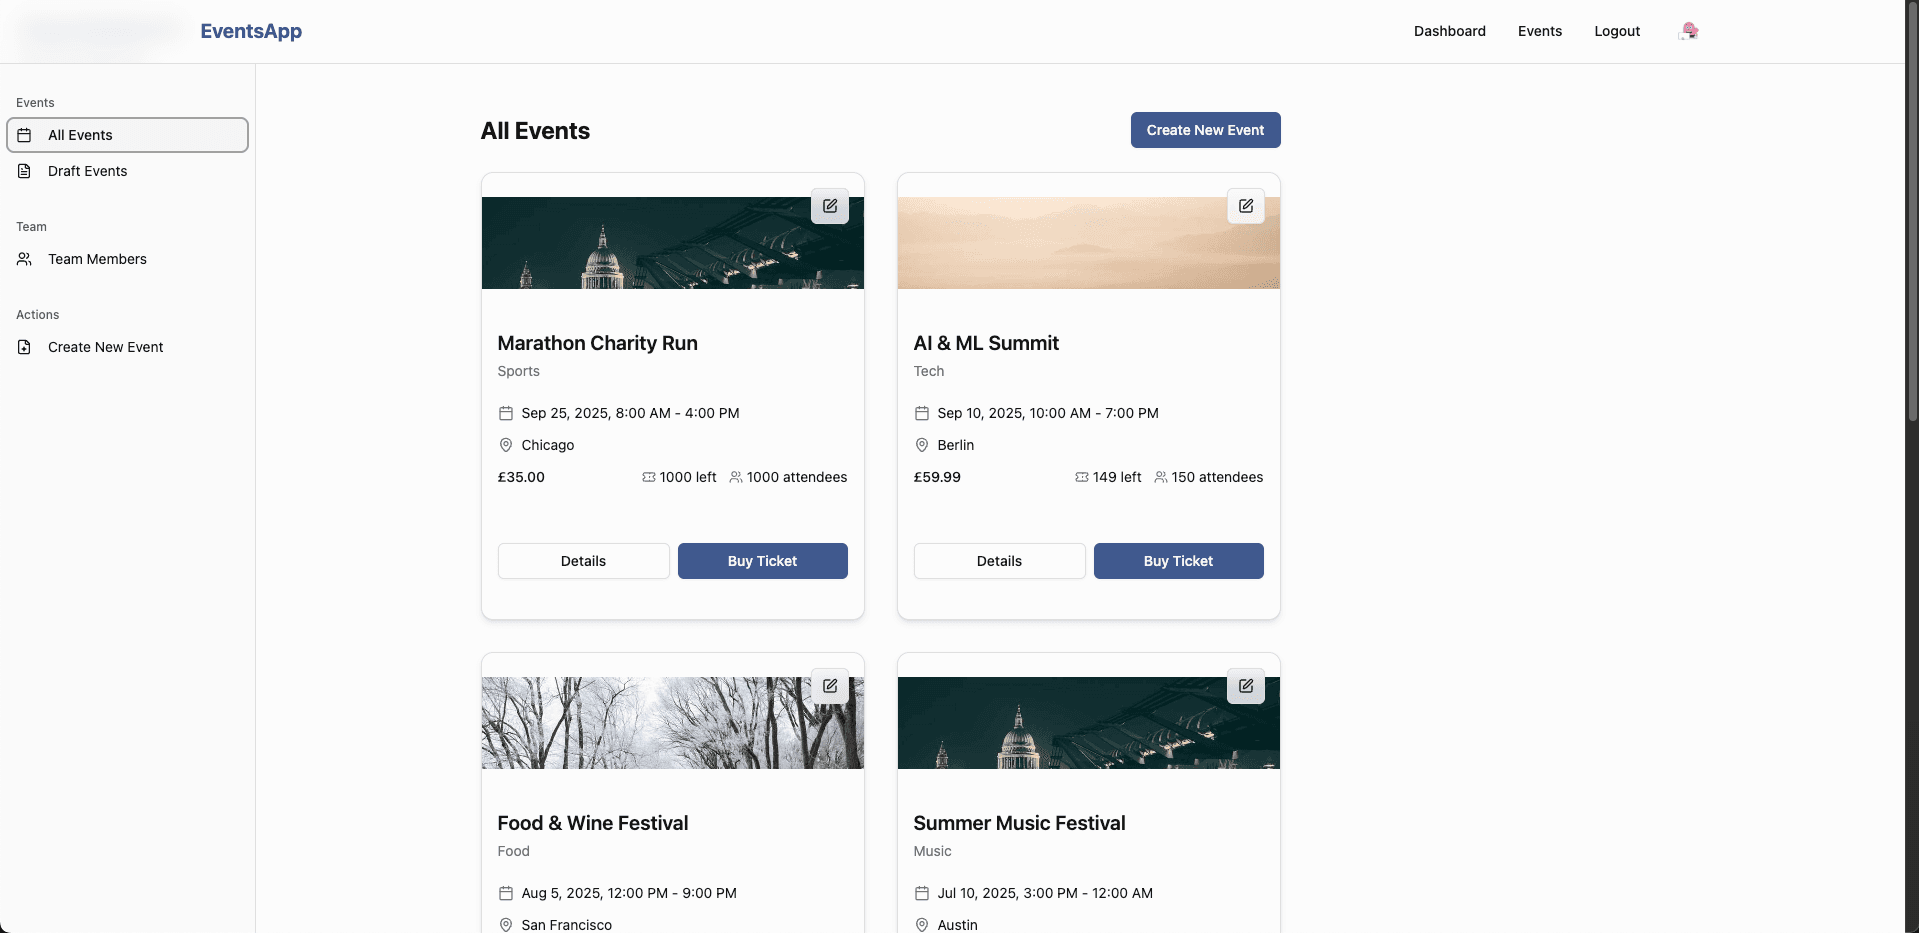View Details of the AI & ML Summit
The image size is (1919, 933).
pyautogui.click(x=998, y=561)
